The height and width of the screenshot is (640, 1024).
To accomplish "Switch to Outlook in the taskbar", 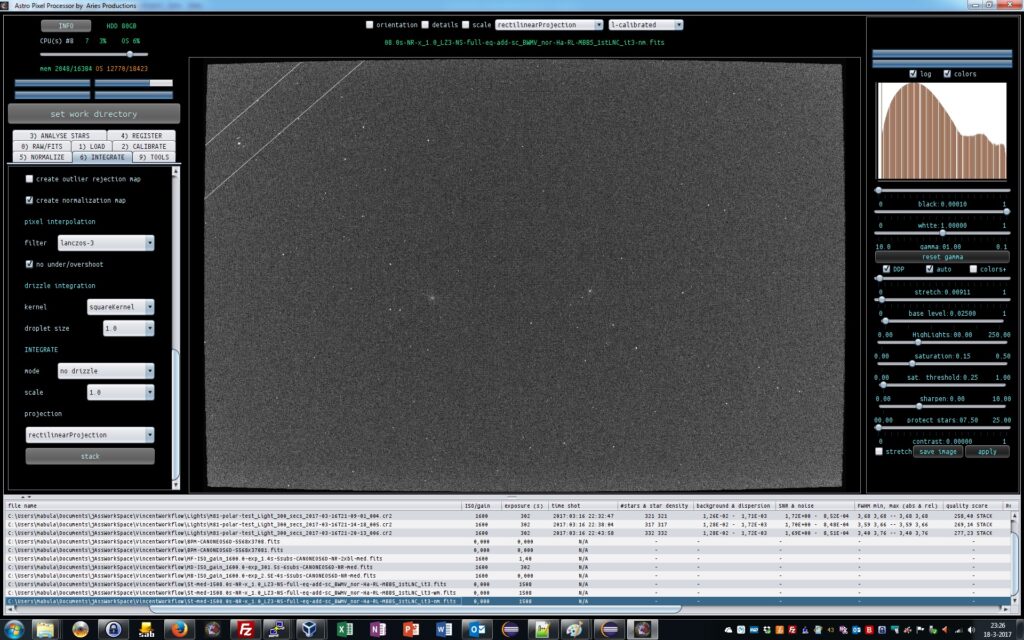I will pos(478,629).
